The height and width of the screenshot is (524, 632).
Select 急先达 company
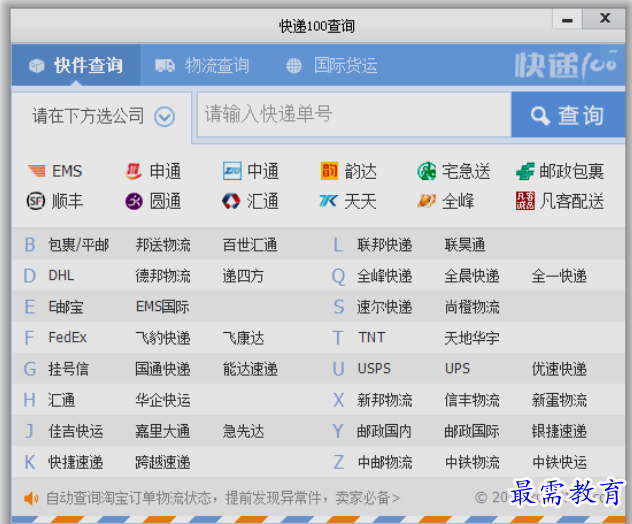[243, 431]
